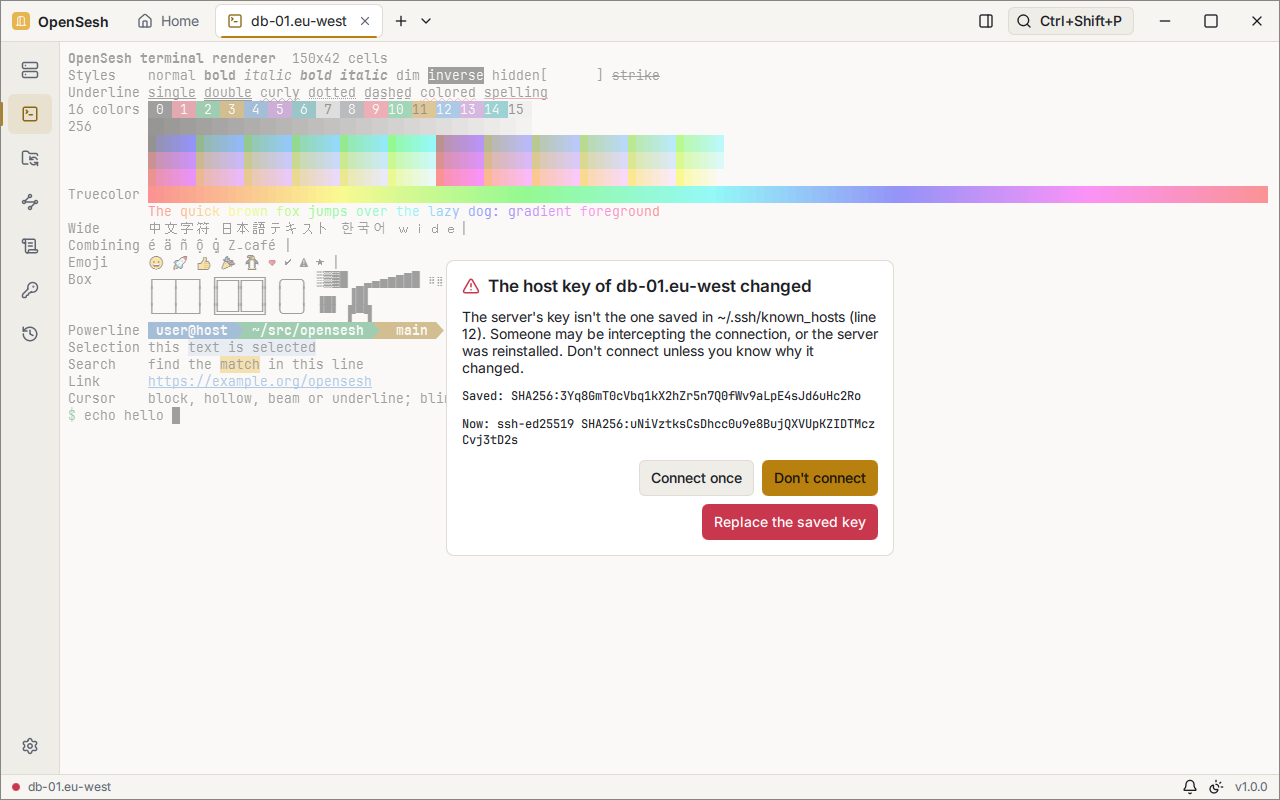Open the file transfer folder icon
Screen dimensions: 1280x800
click(x=30, y=158)
